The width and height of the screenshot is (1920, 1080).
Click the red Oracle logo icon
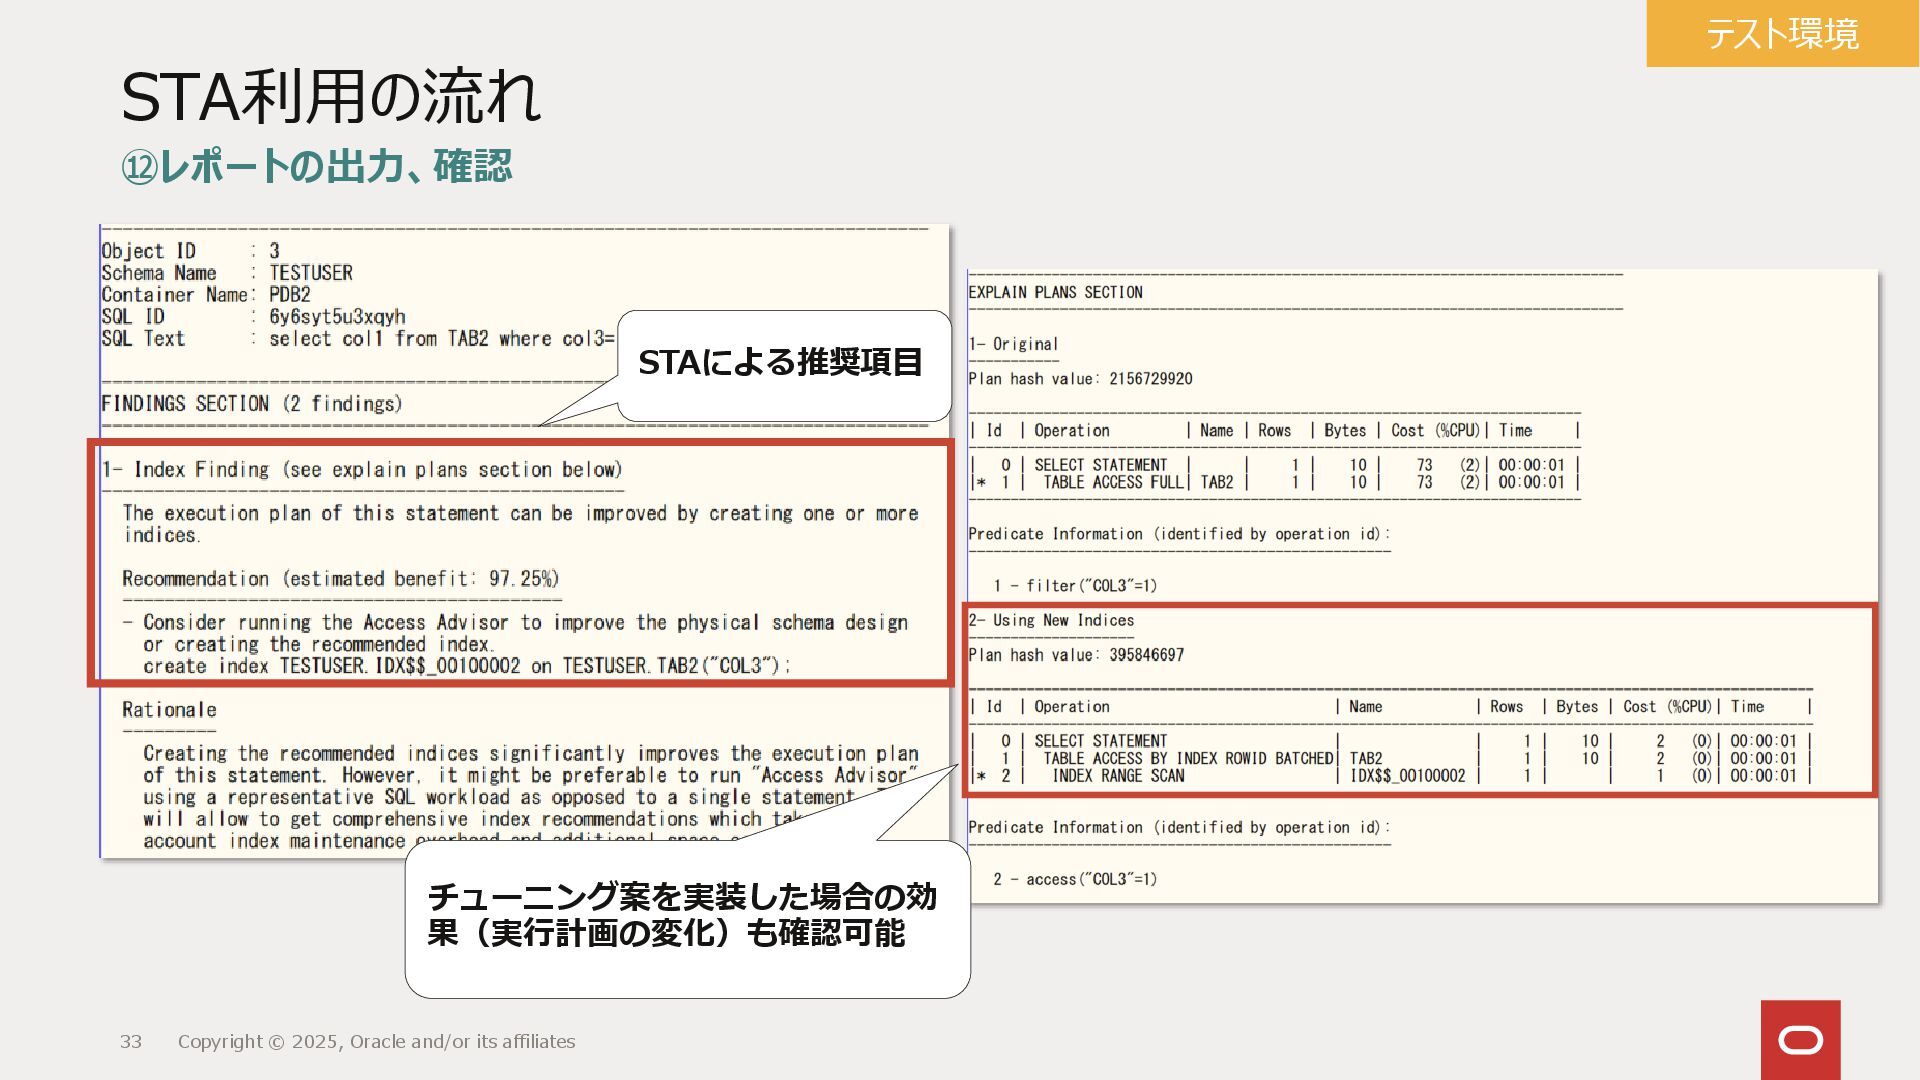click(1800, 1040)
